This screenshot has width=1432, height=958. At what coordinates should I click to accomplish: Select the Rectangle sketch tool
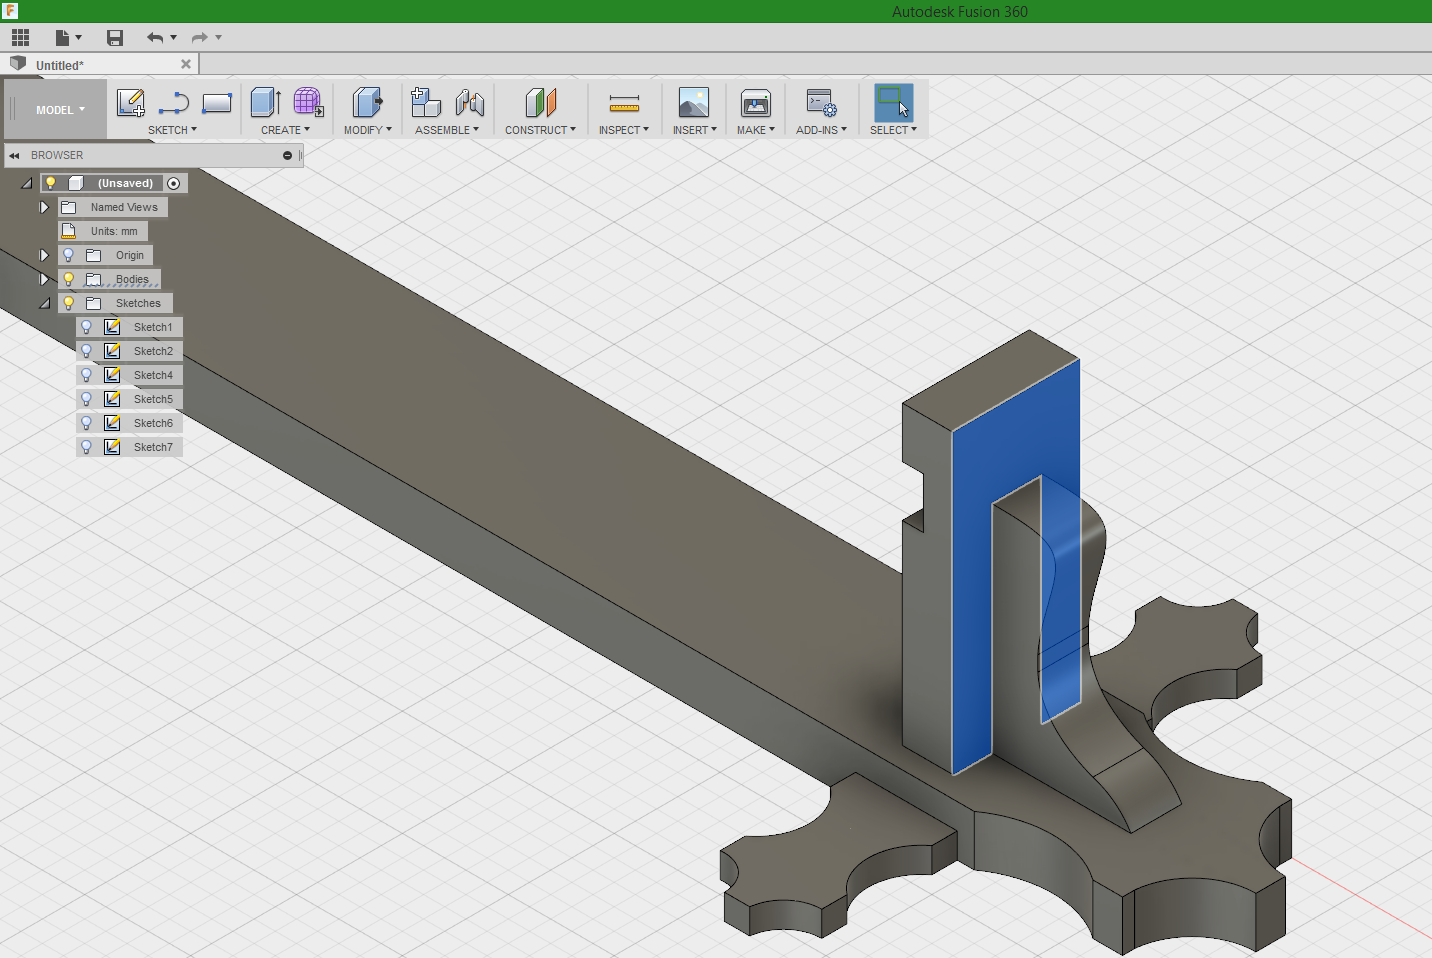(x=217, y=103)
